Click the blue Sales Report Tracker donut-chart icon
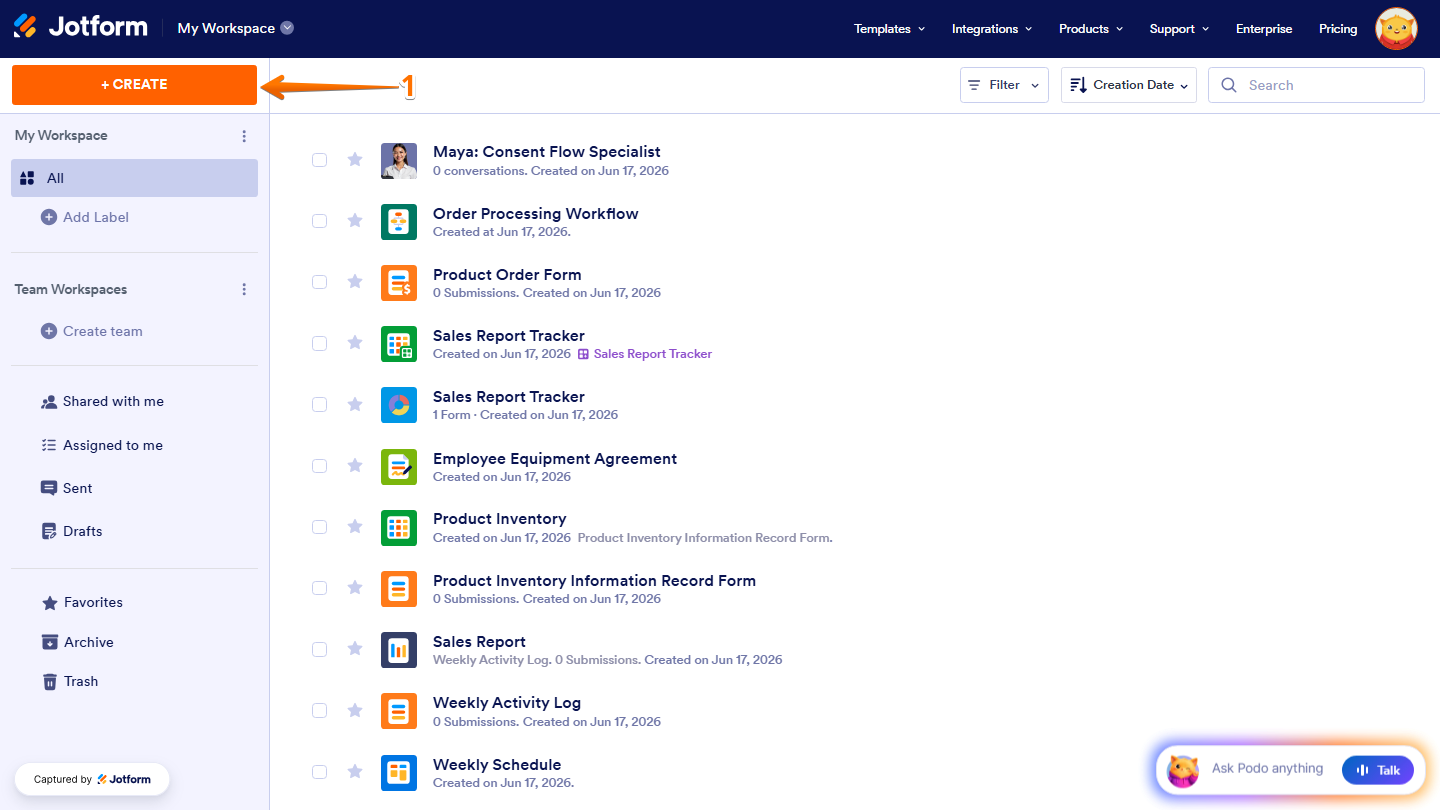The image size is (1440, 810). tap(399, 405)
